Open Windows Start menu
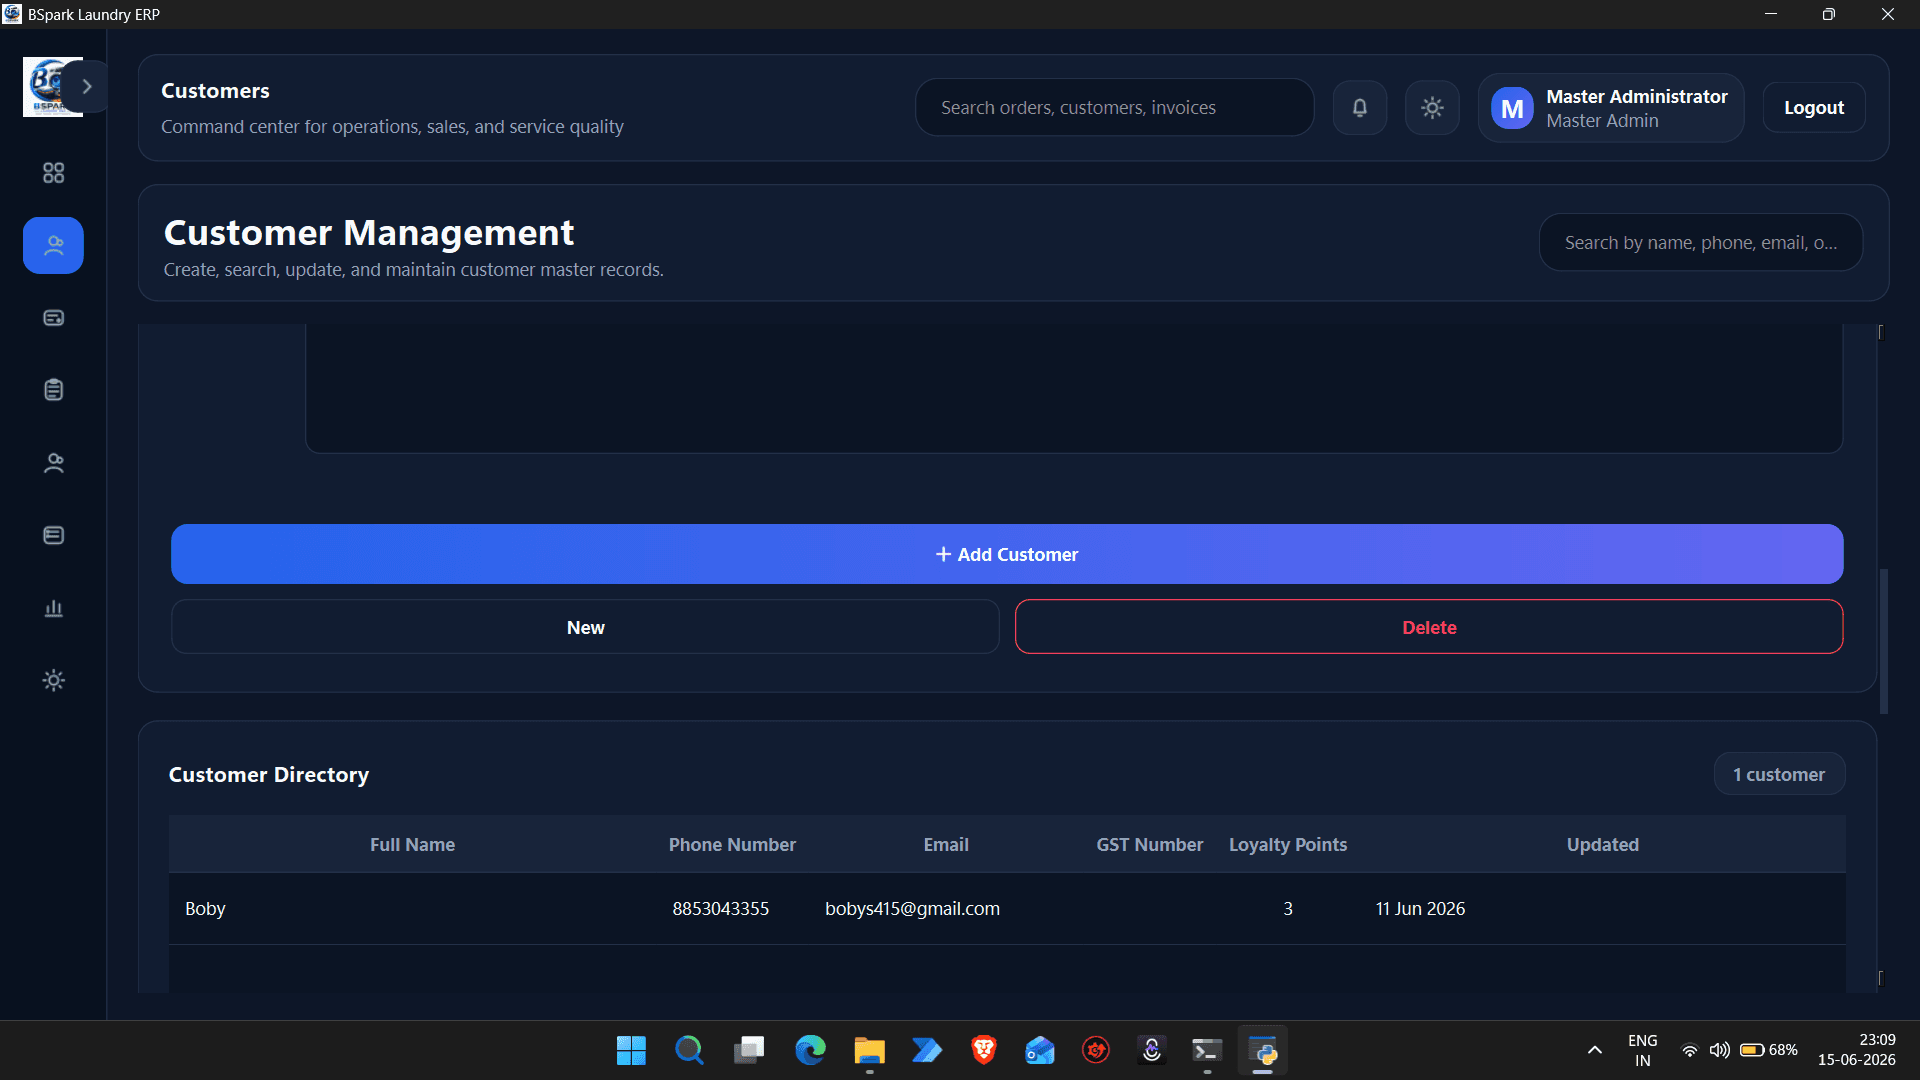 coord(631,1050)
